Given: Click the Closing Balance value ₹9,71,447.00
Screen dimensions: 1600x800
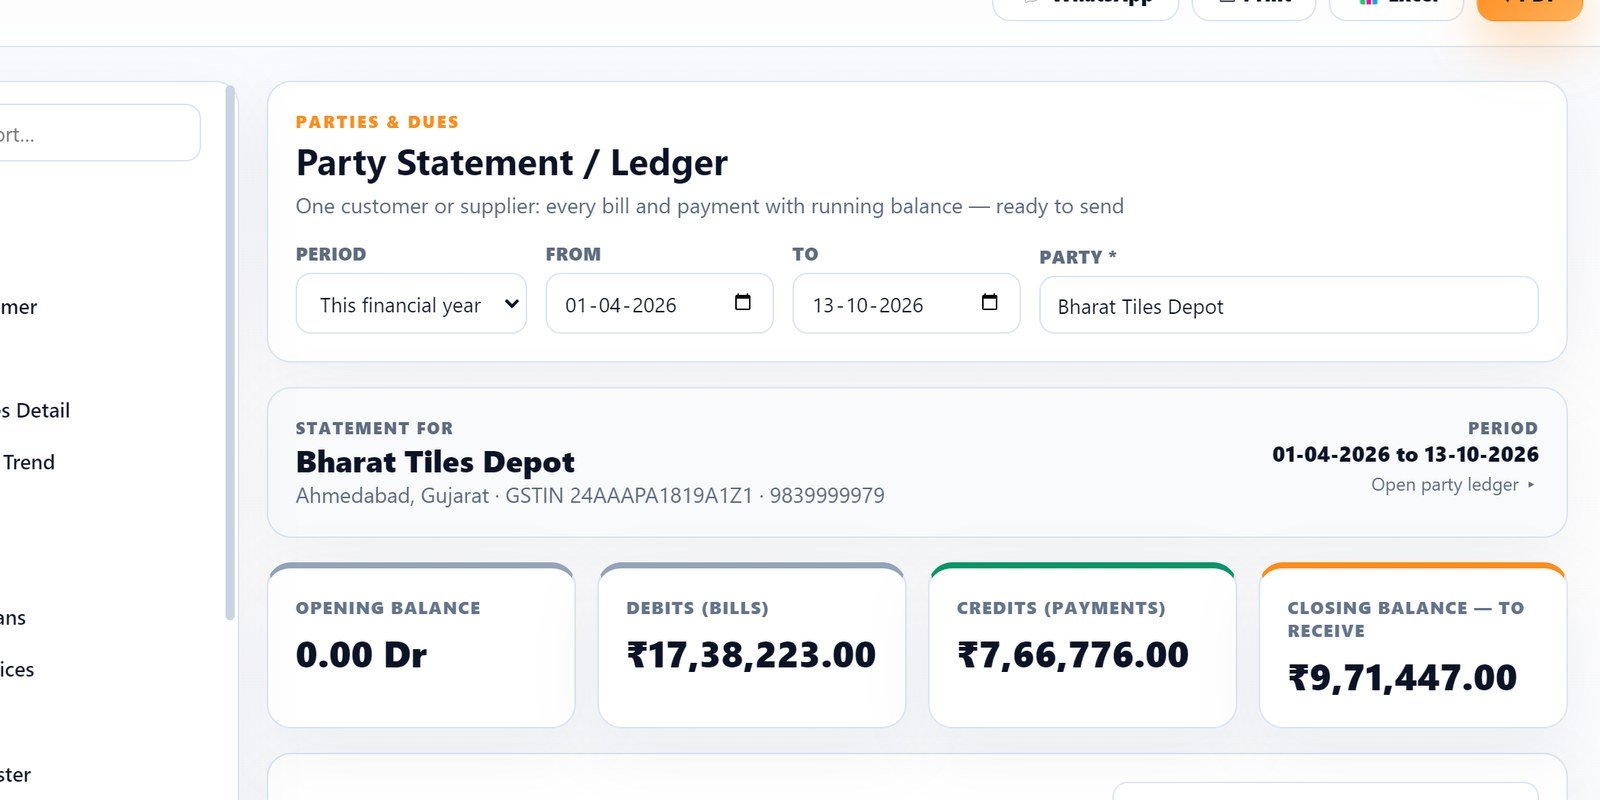Looking at the screenshot, I should point(1402,678).
